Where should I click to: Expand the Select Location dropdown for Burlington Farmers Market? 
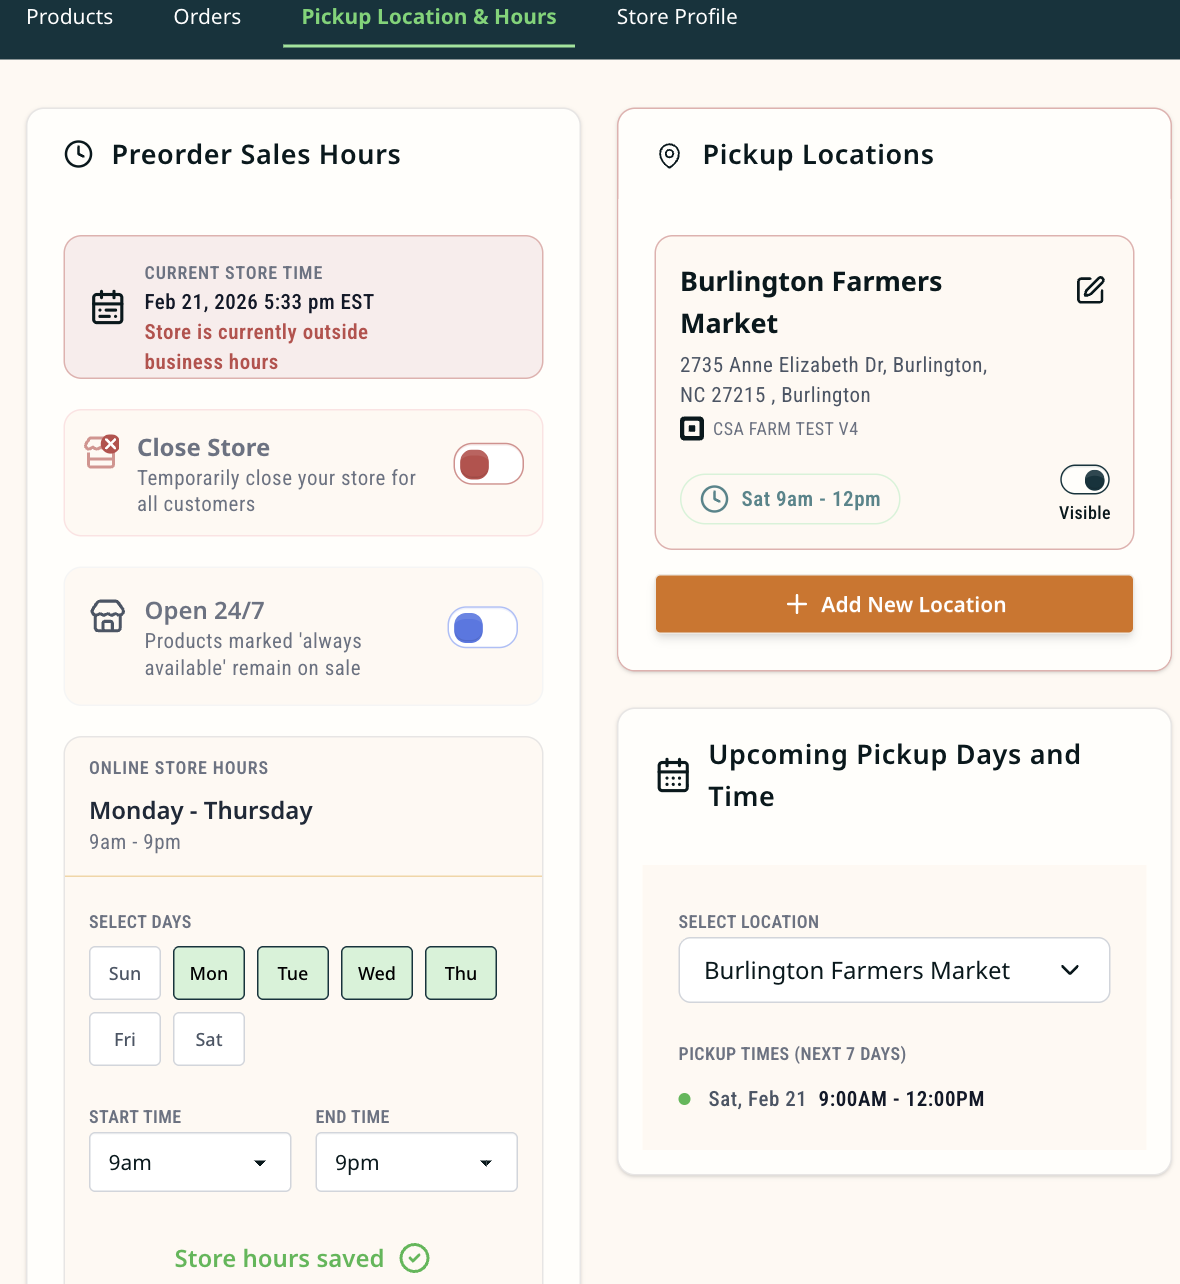tap(893, 970)
